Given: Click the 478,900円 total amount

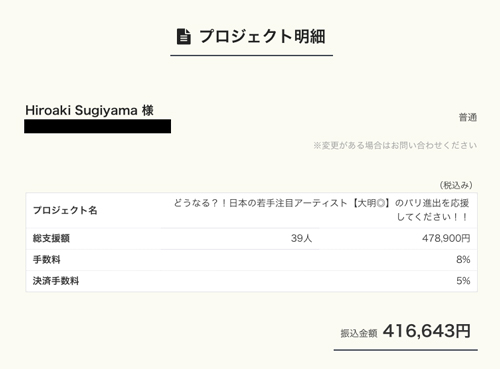Looking at the screenshot, I should [x=446, y=238].
